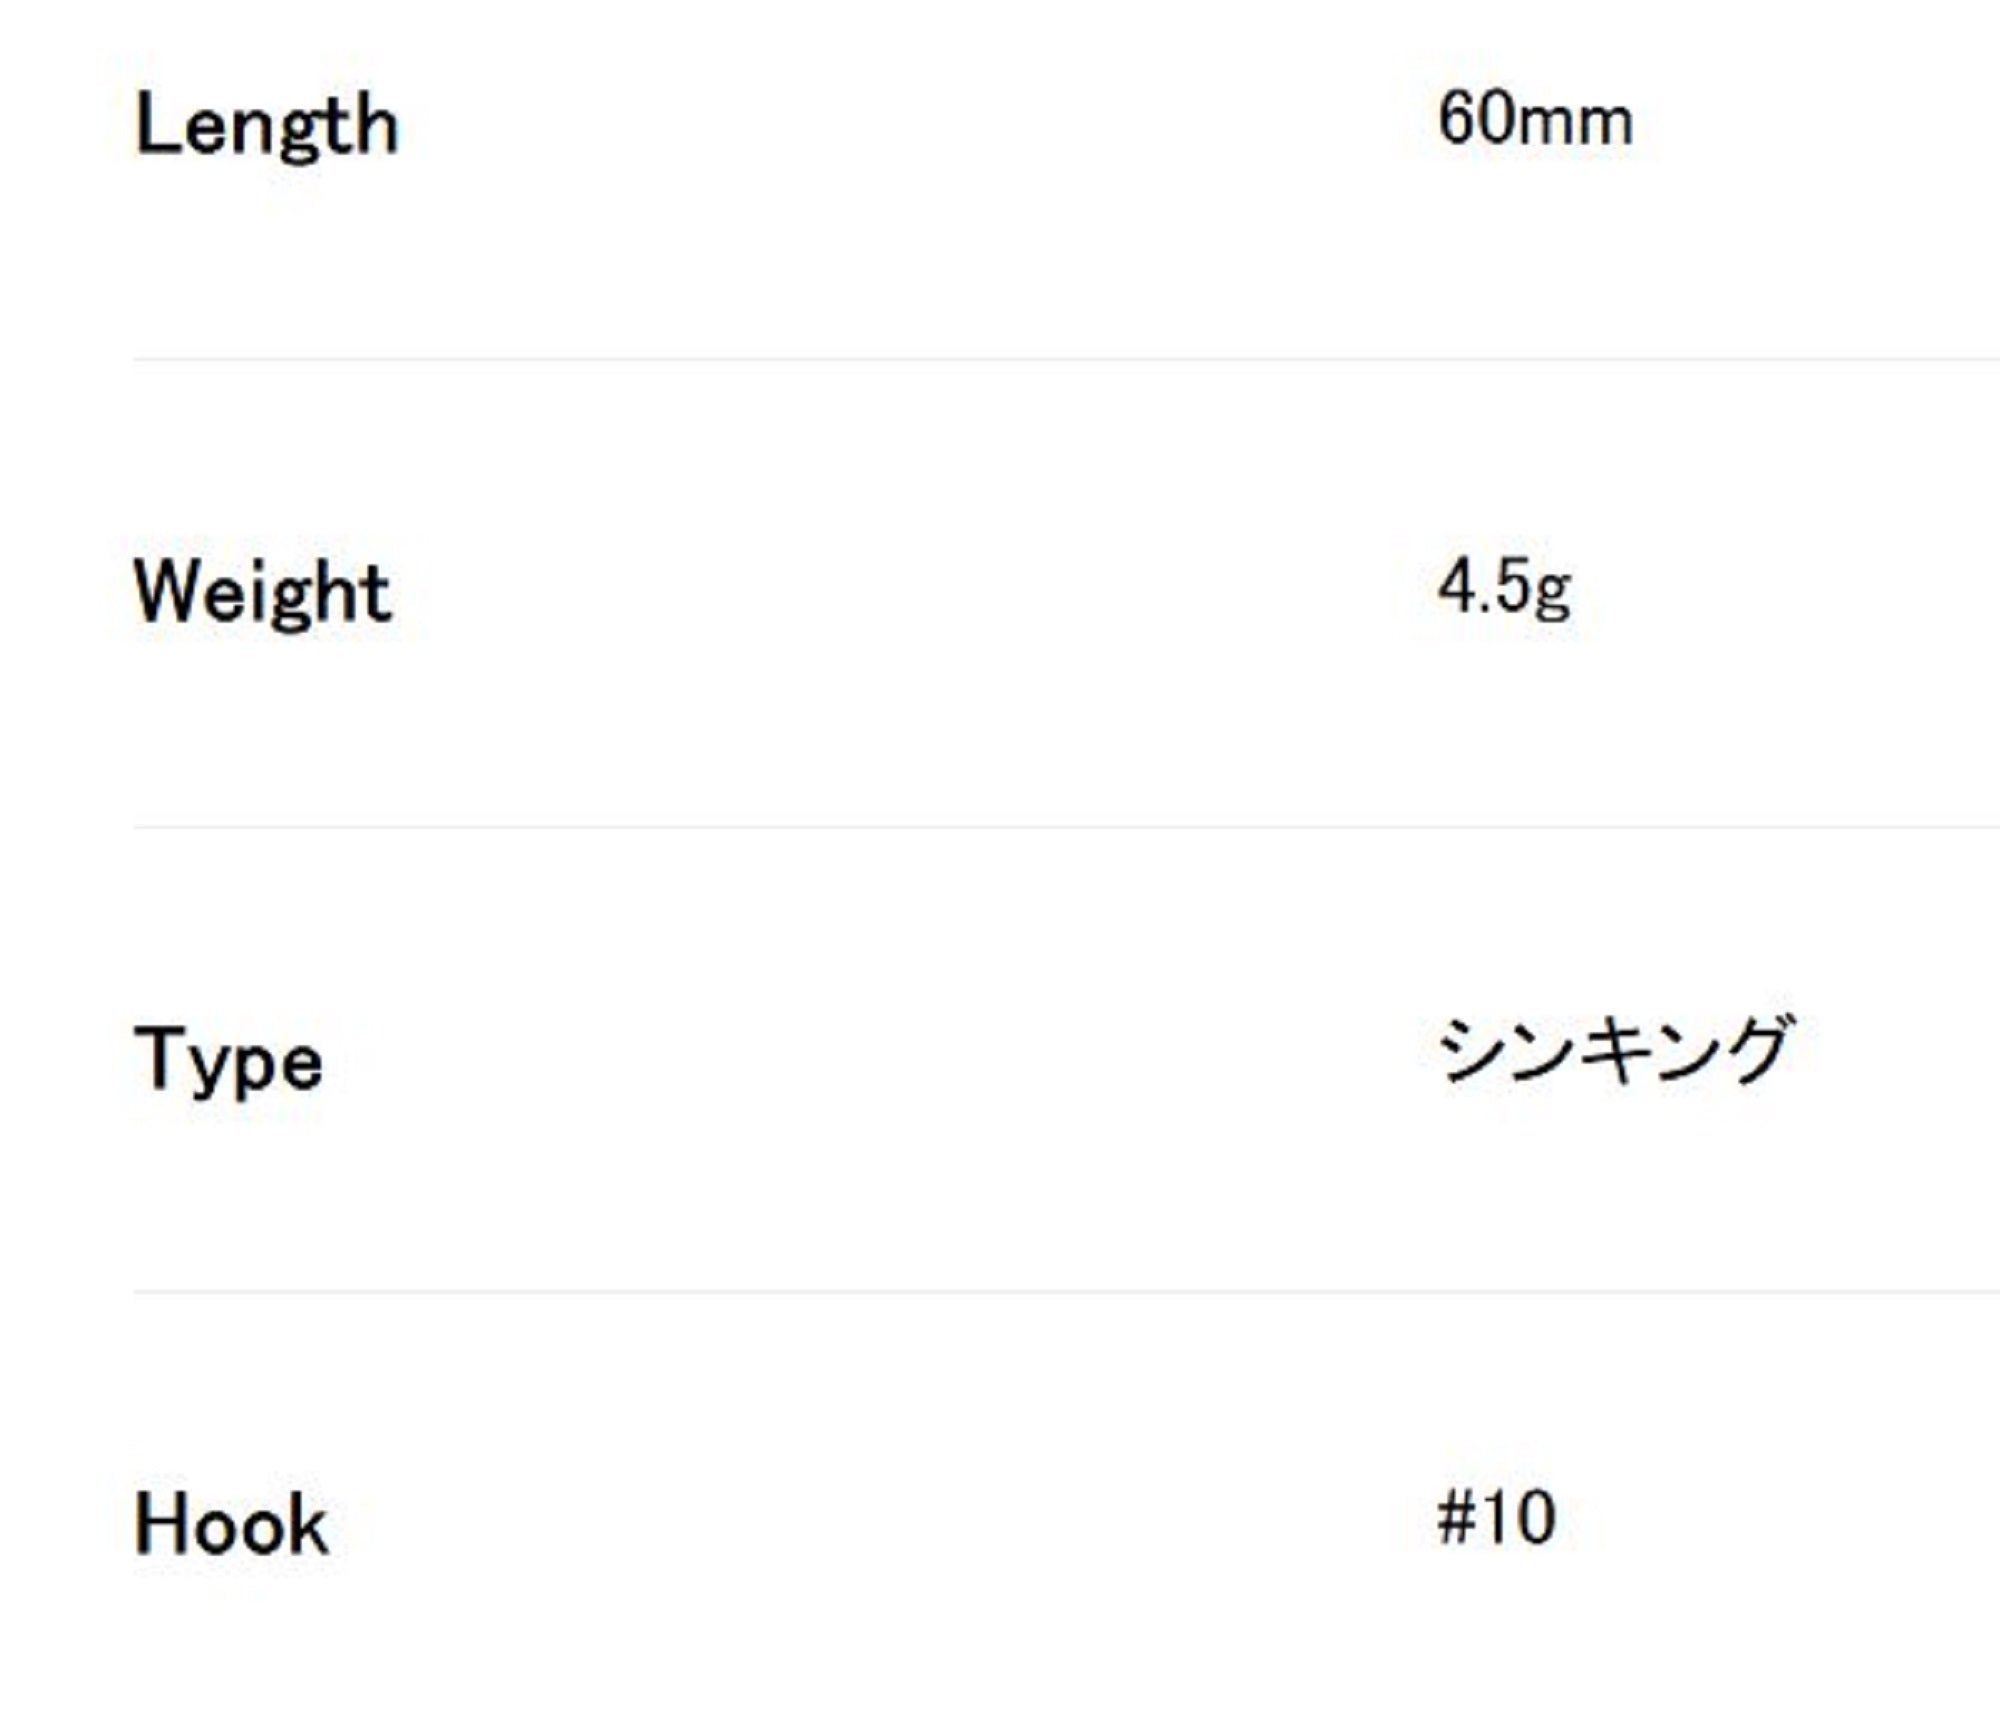Image resolution: width=2000 pixels, height=1725 pixels.
Task: Click the Hook label
Action: (x=231, y=1525)
